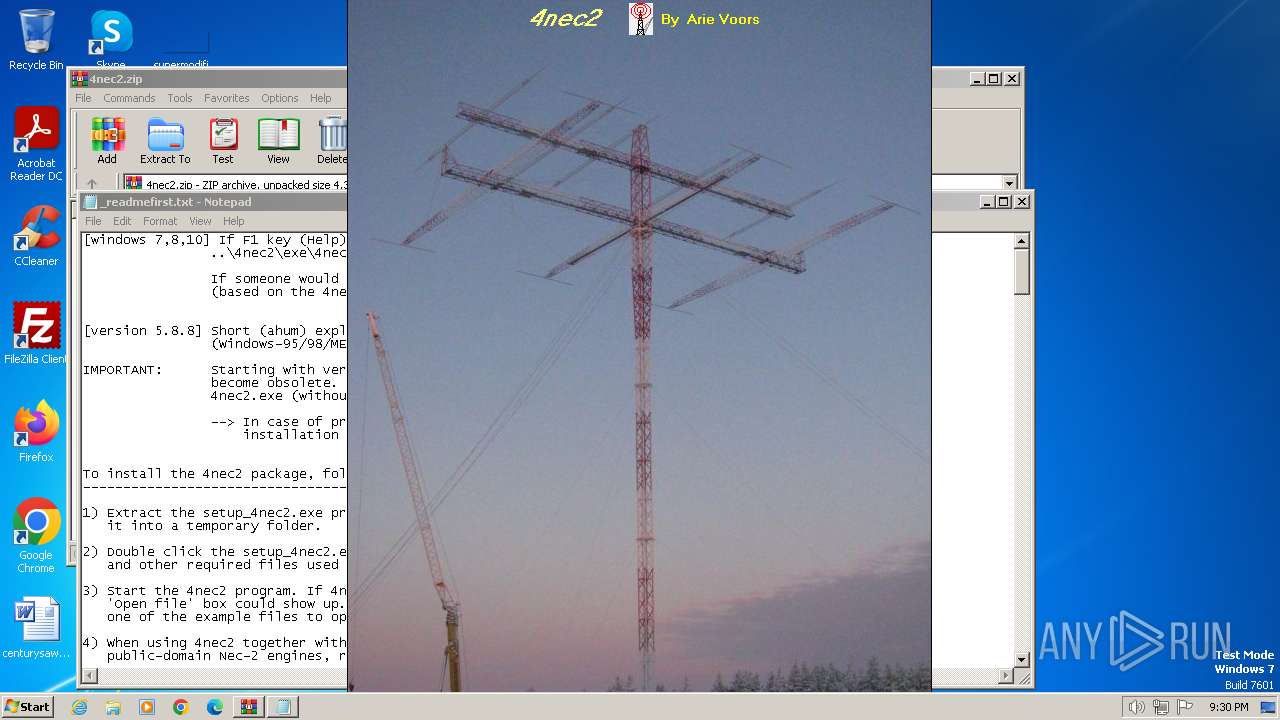This screenshot has width=1280, height=720.
Task: Open the Help menu in WinRAR
Action: pyautogui.click(x=320, y=98)
